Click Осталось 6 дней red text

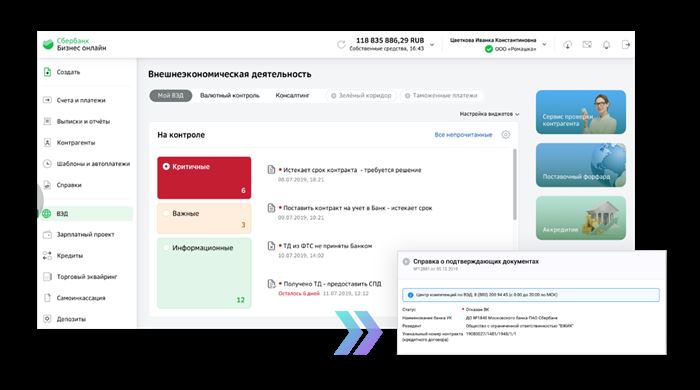point(299,294)
